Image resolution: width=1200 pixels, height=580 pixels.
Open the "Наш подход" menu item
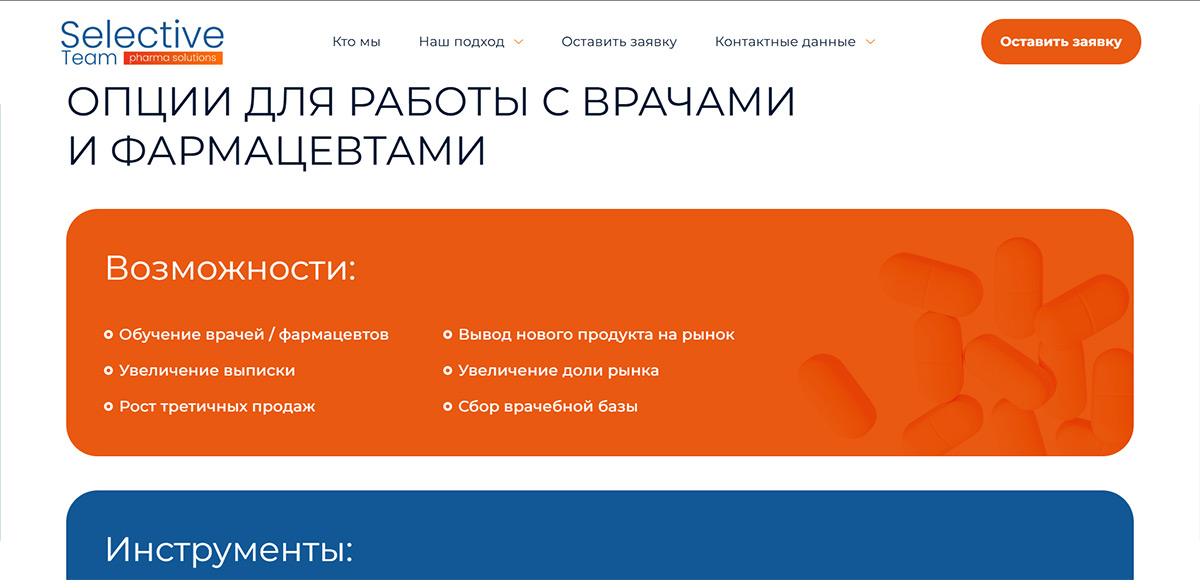click(461, 42)
